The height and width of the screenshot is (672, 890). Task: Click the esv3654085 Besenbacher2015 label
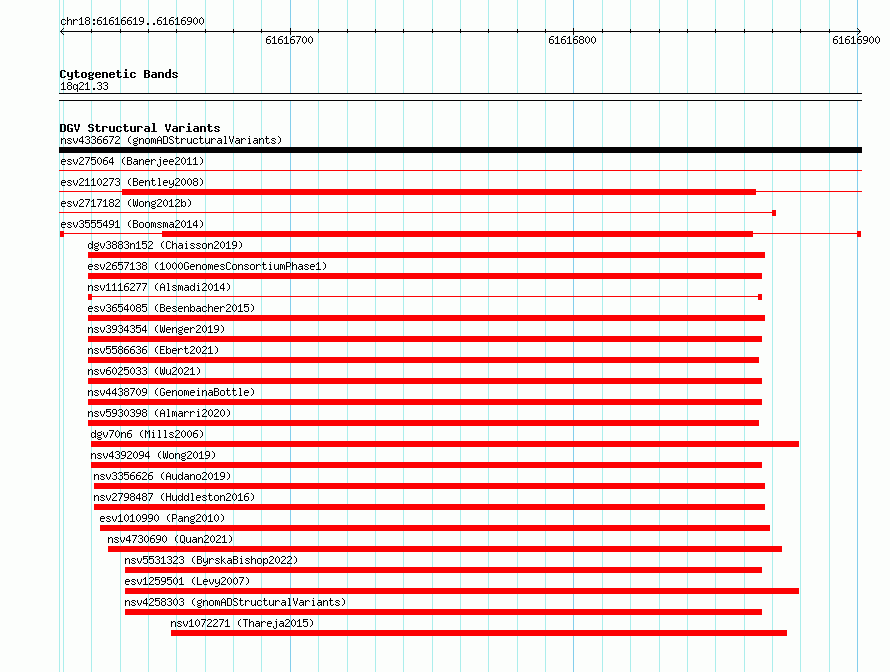[171, 308]
